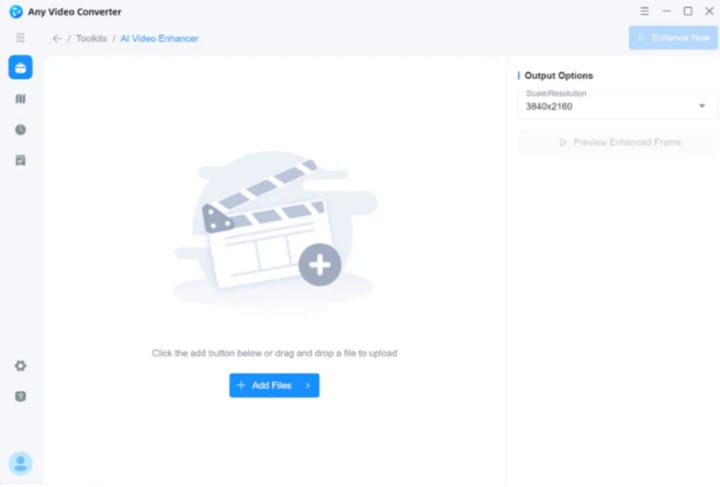The image size is (720, 487).
Task: Go to Toolkits breadcrumb link
Action: (x=91, y=39)
